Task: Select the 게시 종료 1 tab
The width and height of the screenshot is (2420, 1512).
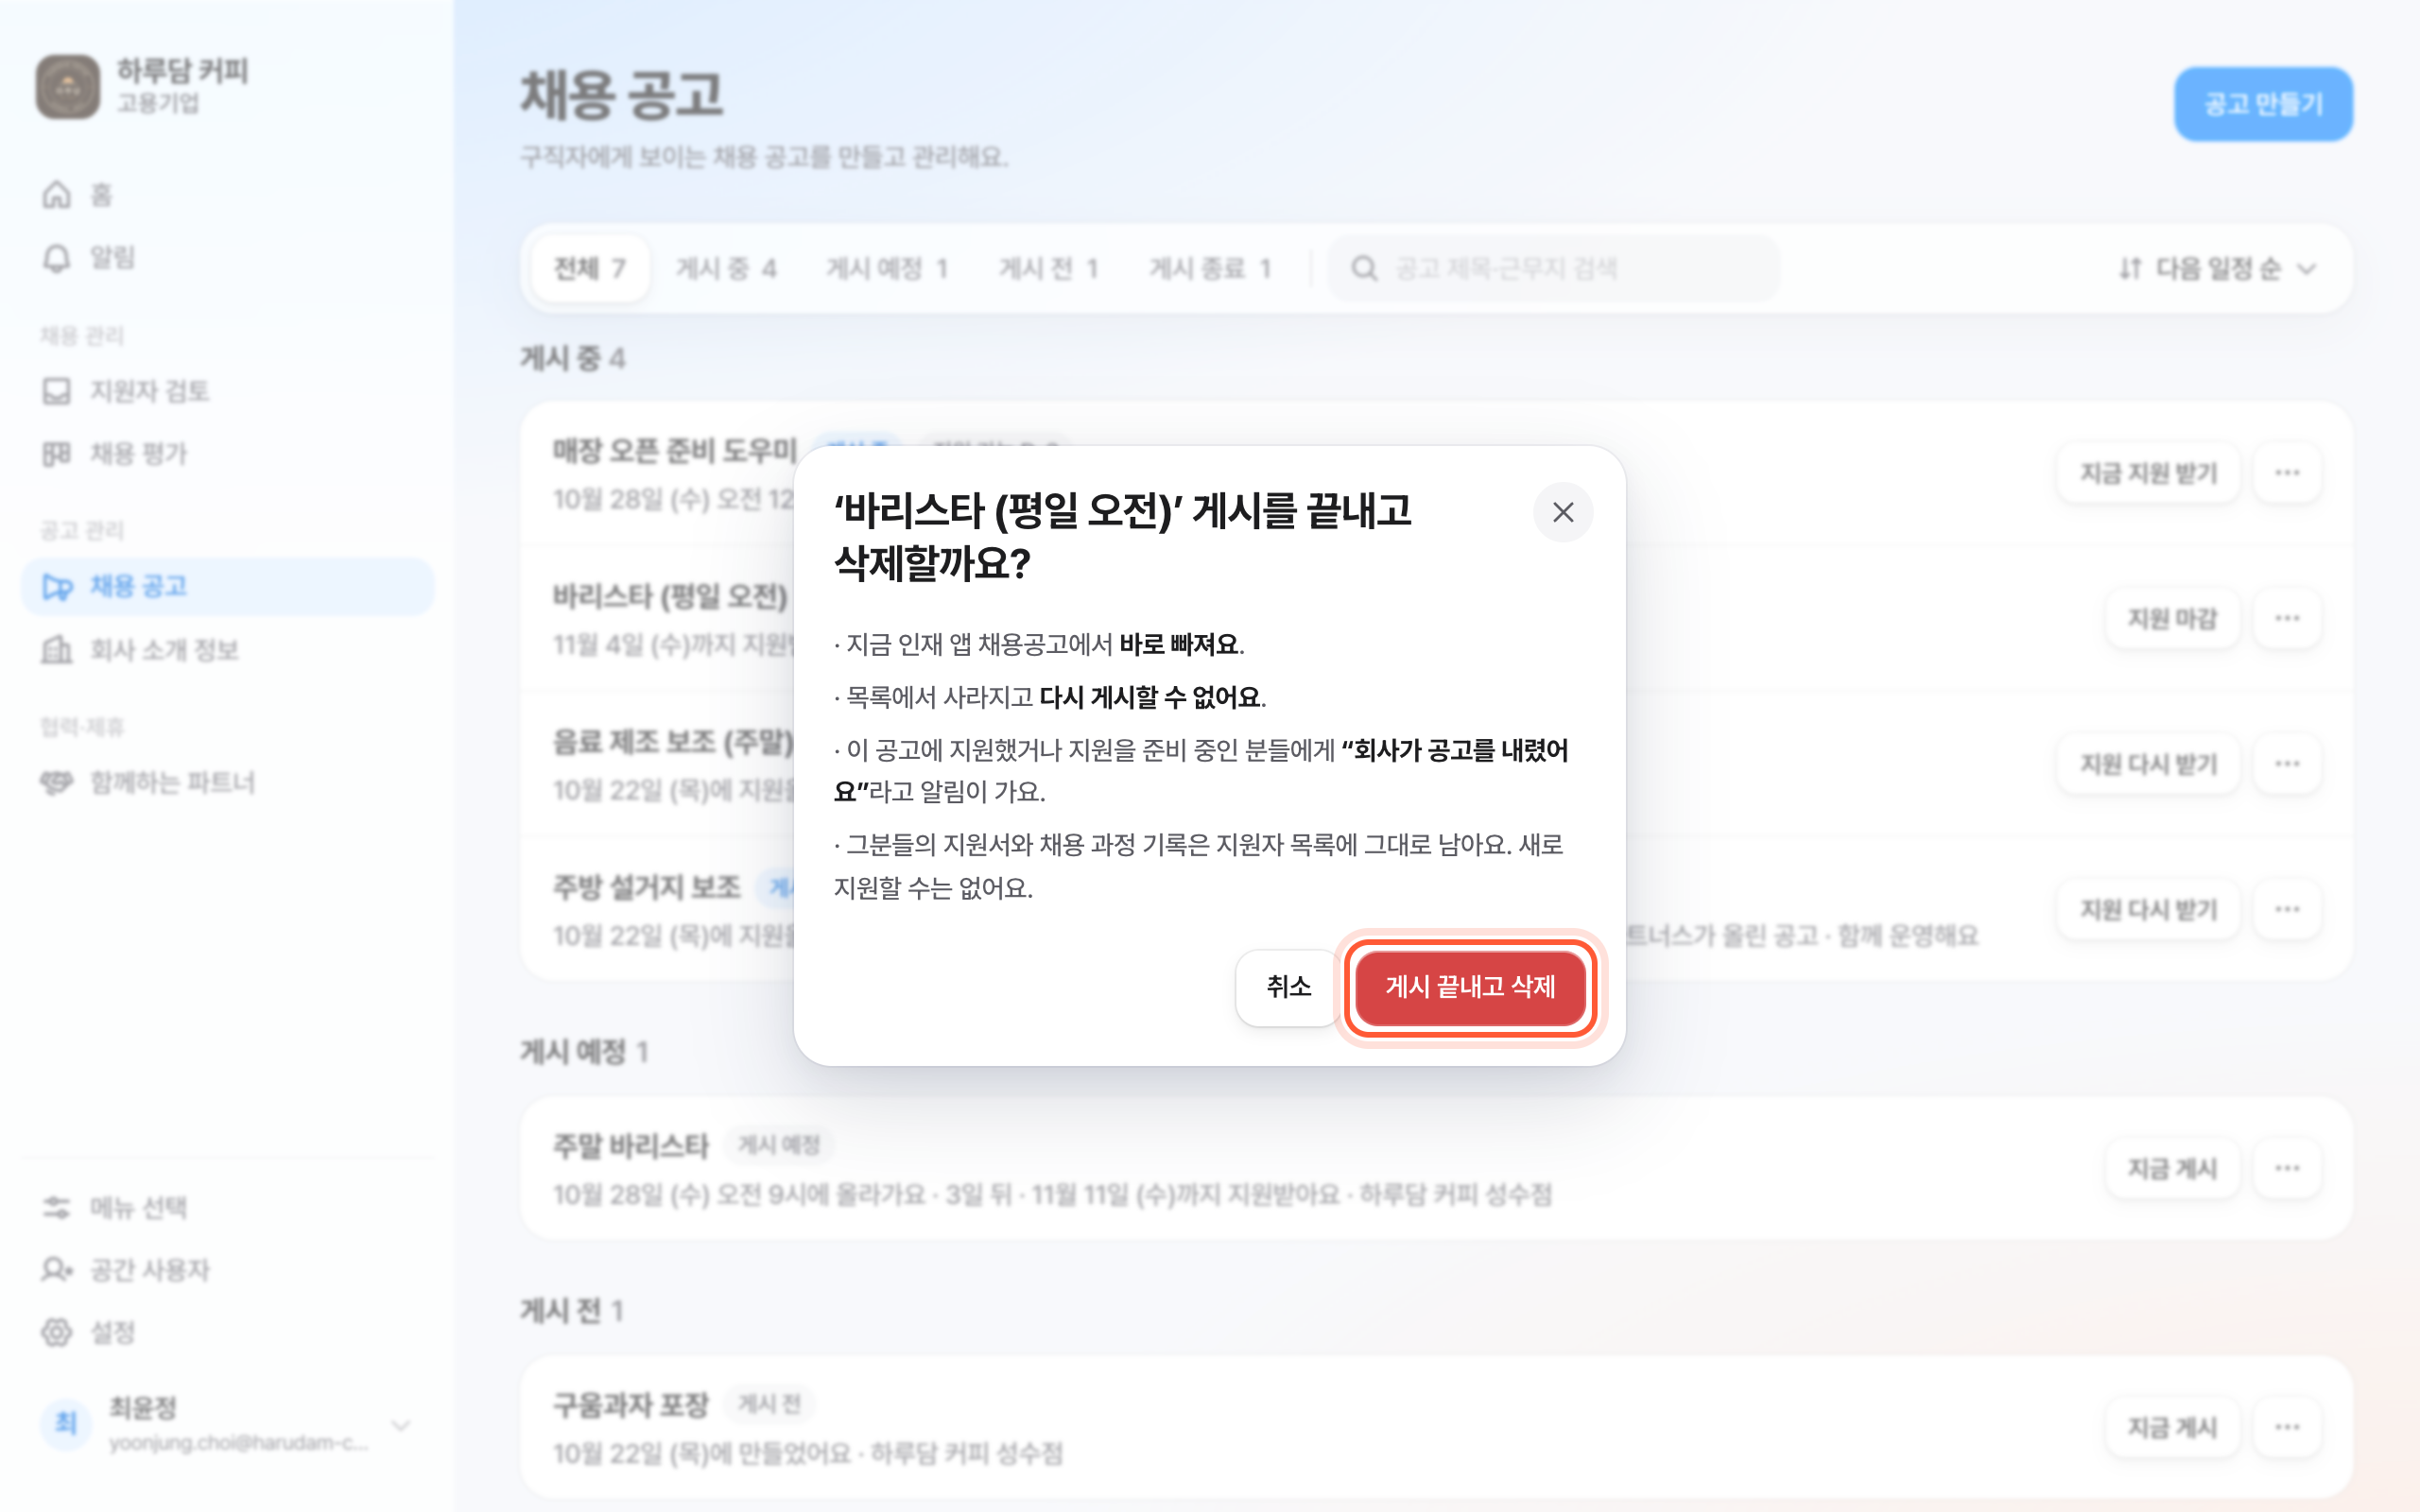Action: tap(1210, 268)
